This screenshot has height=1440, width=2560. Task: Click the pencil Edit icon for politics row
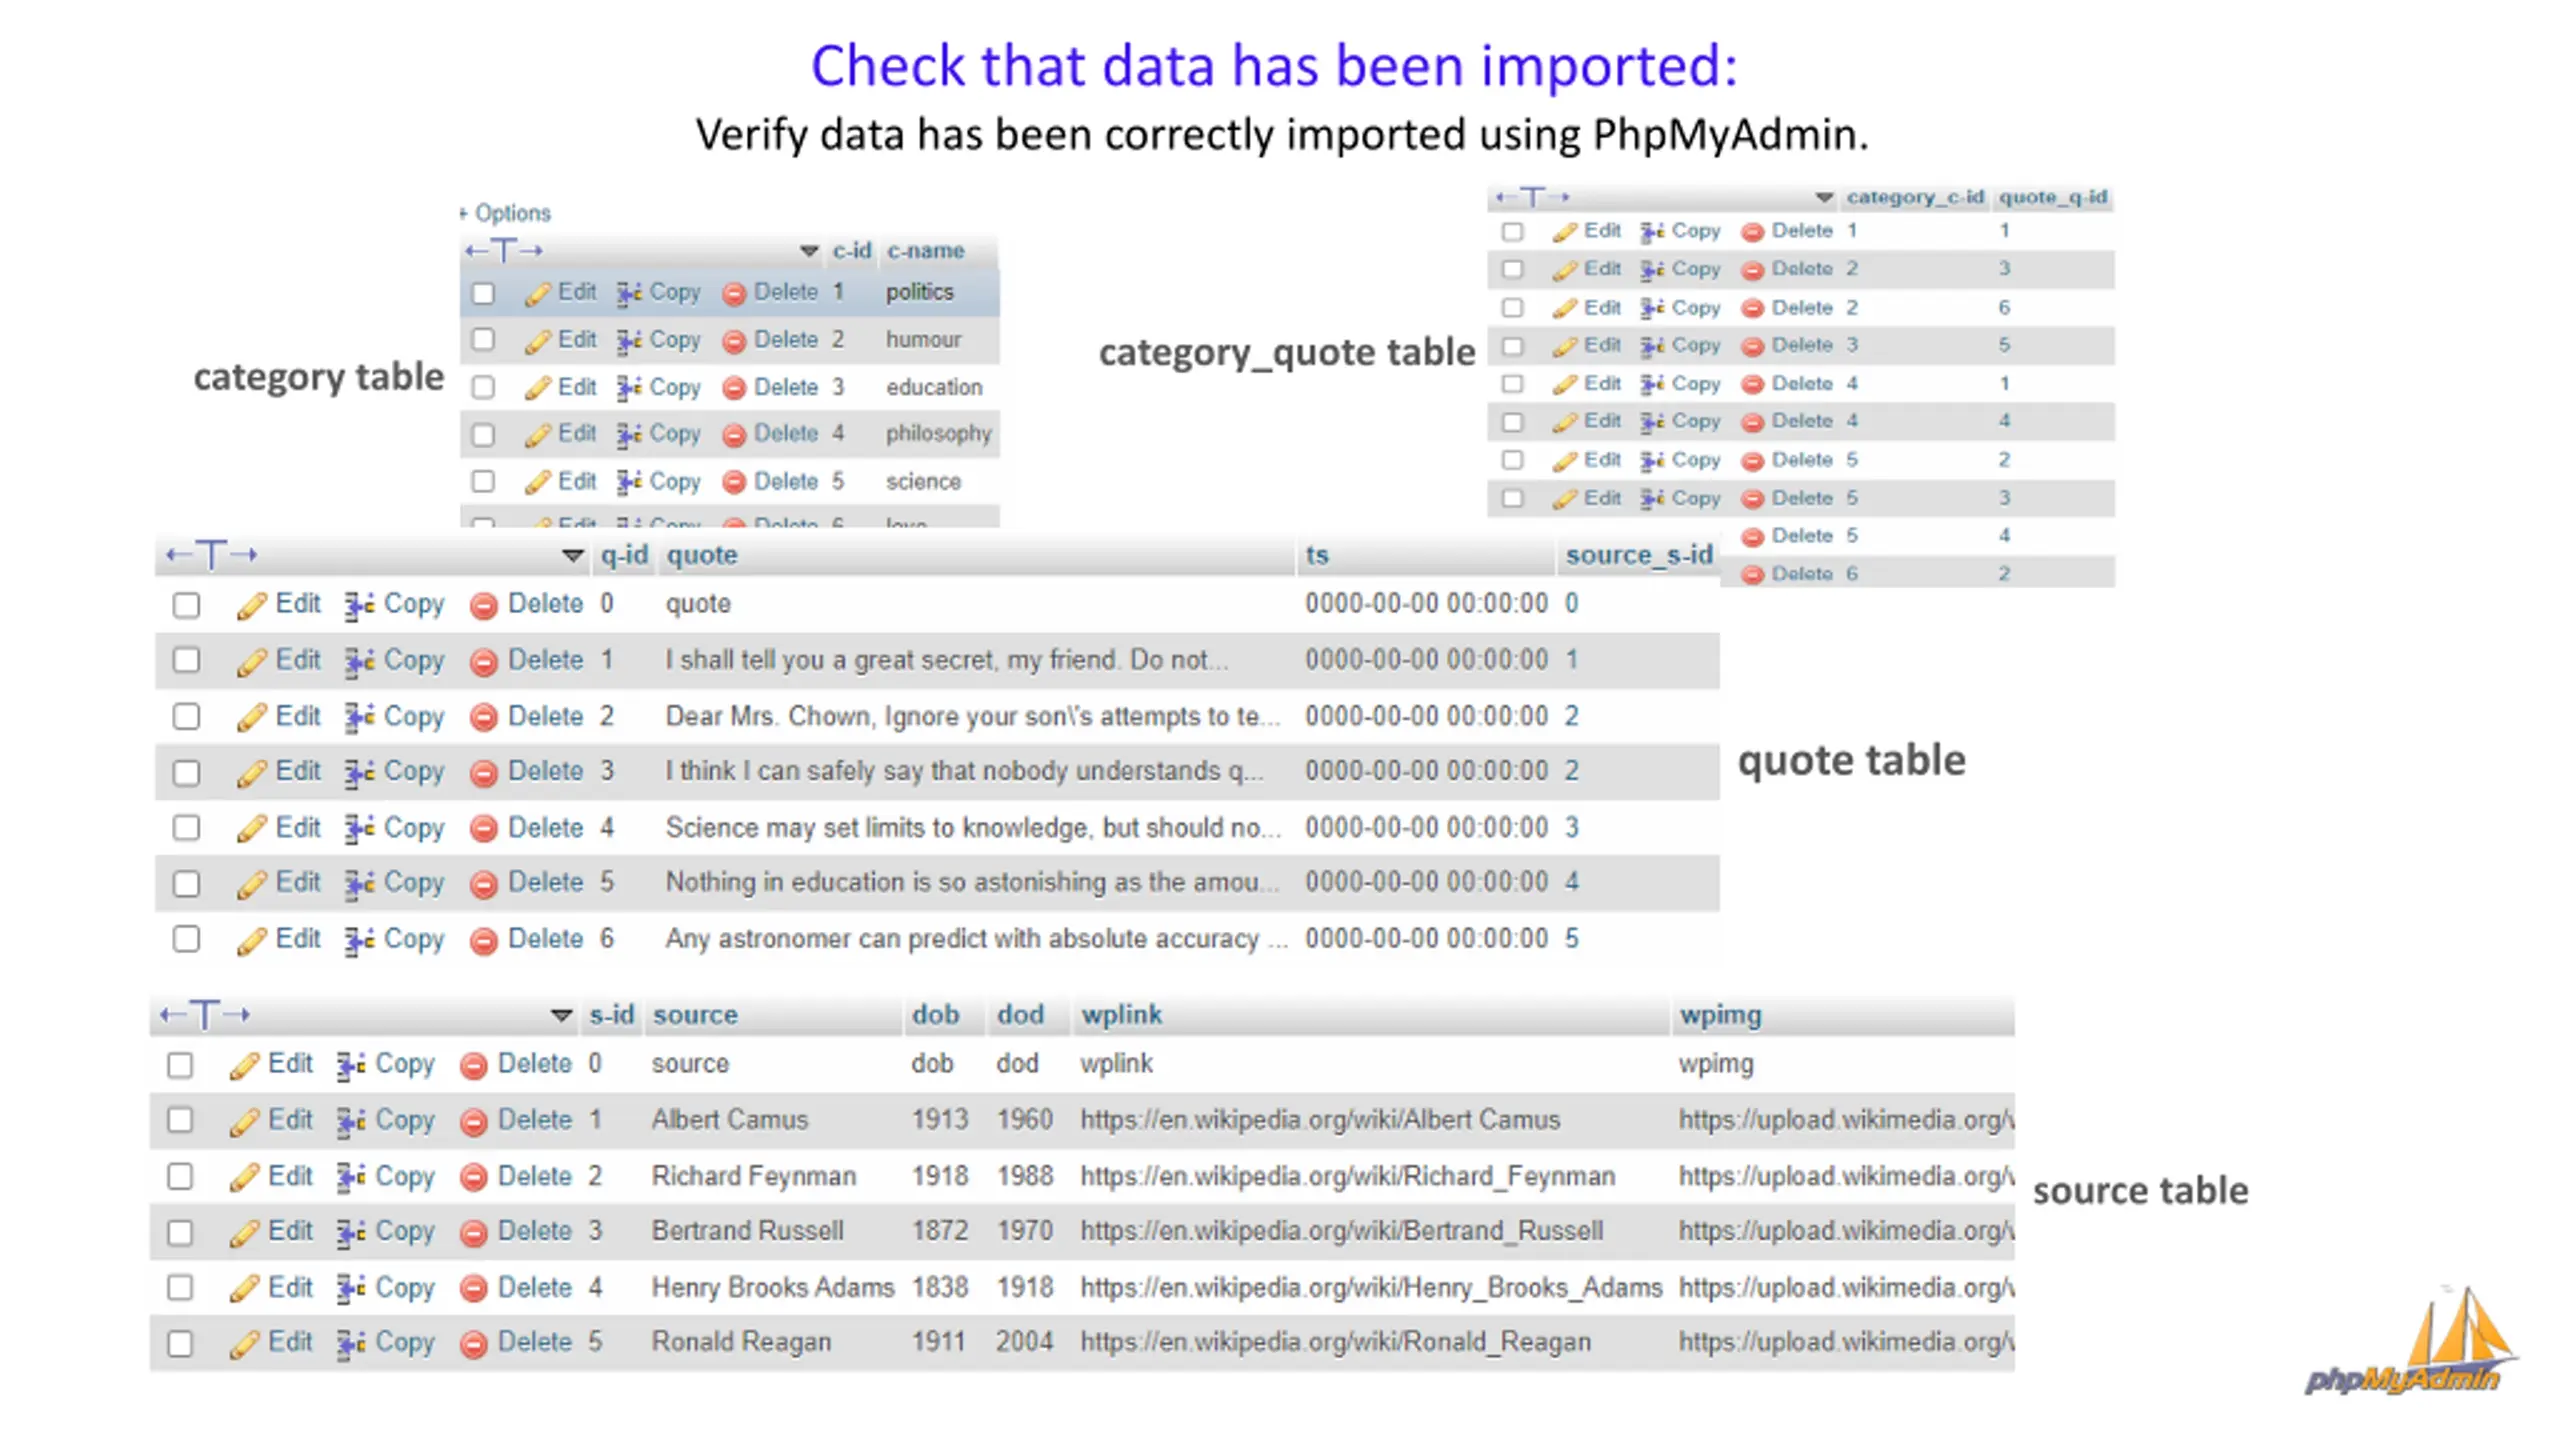[x=537, y=293]
